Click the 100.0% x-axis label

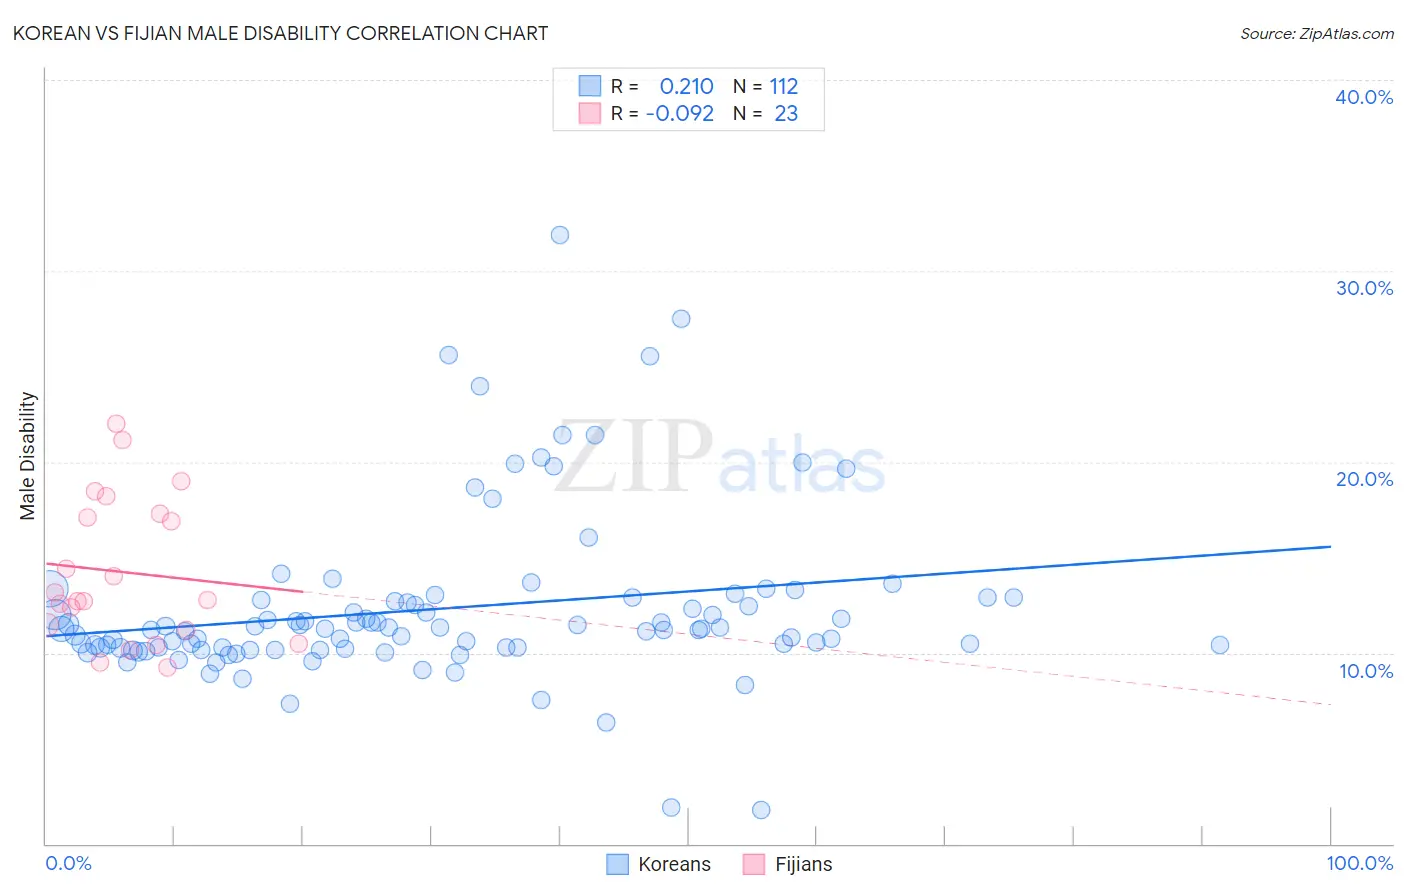point(1360,863)
